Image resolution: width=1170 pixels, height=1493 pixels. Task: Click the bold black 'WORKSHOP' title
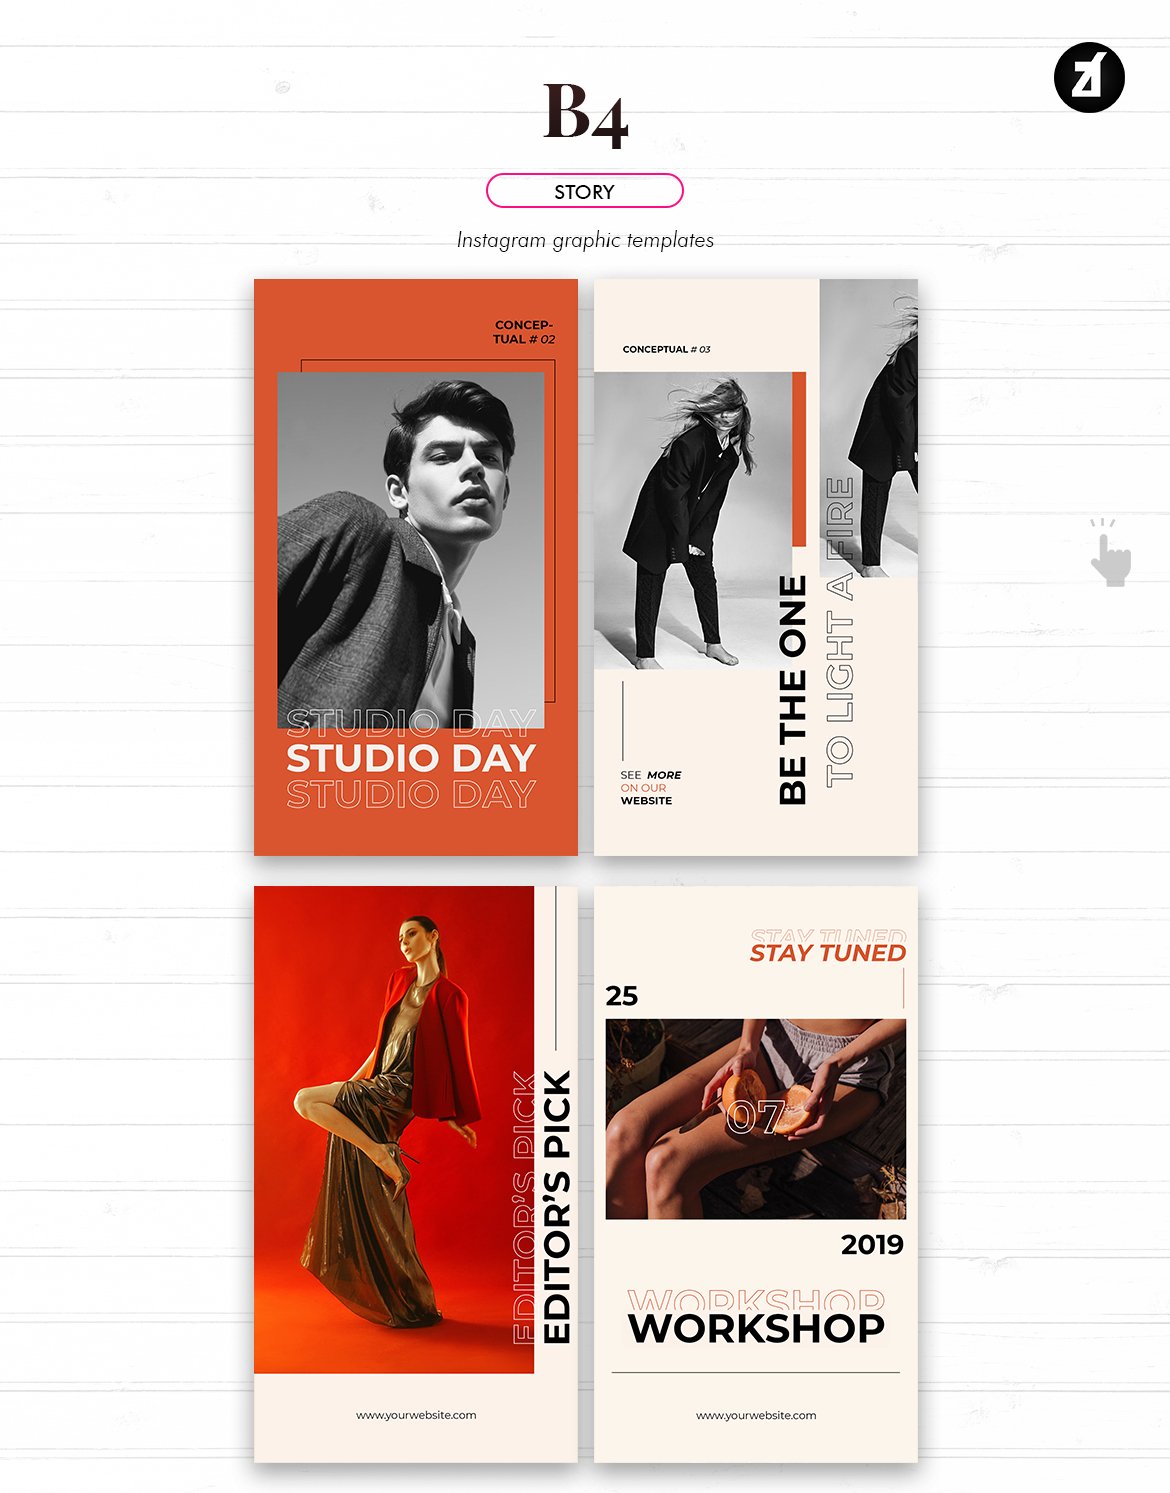tap(756, 1329)
